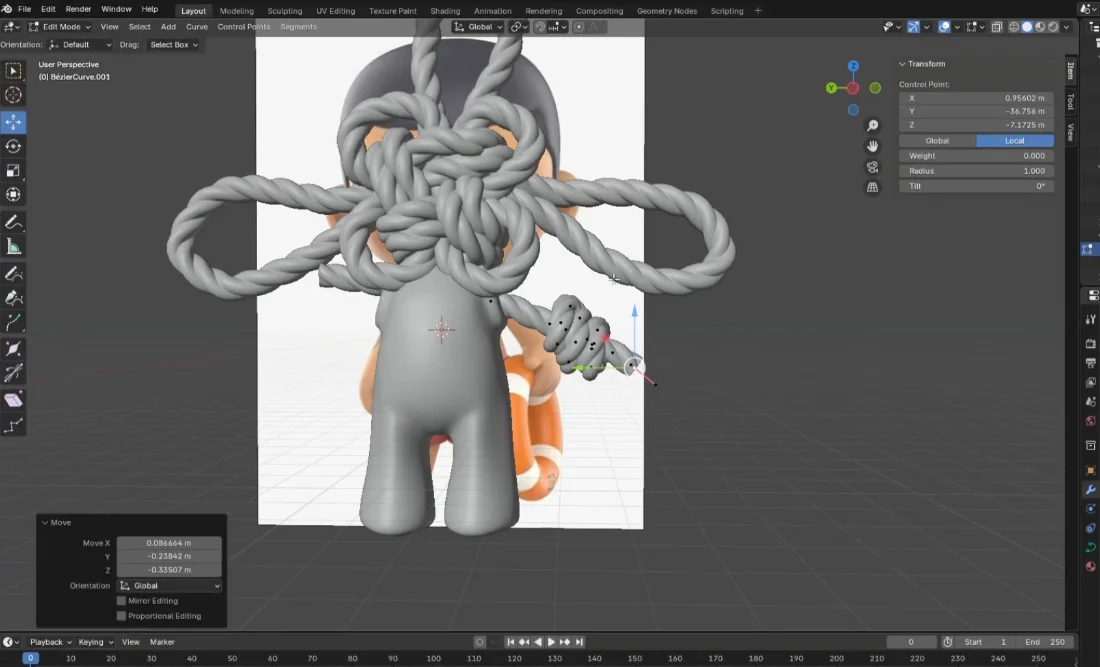The height and width of the screenshot is (667, 1100).
Task: Choose the curve Draw tool
Action: tap(13, 274)
